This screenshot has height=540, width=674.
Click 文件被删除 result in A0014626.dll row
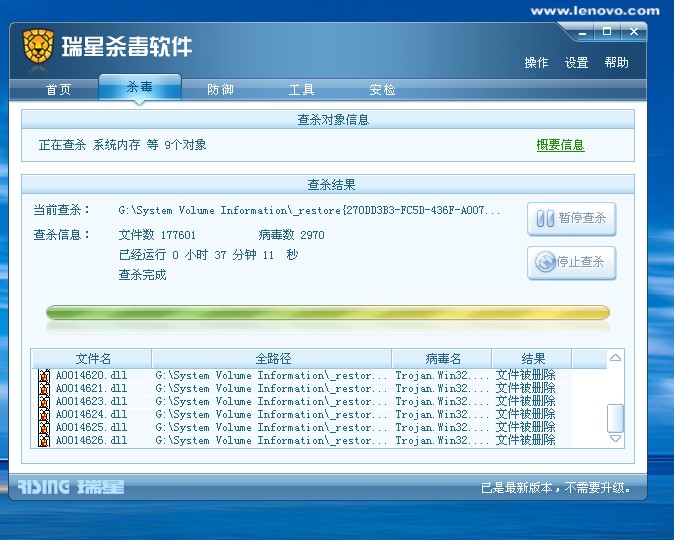pos(526,440)
